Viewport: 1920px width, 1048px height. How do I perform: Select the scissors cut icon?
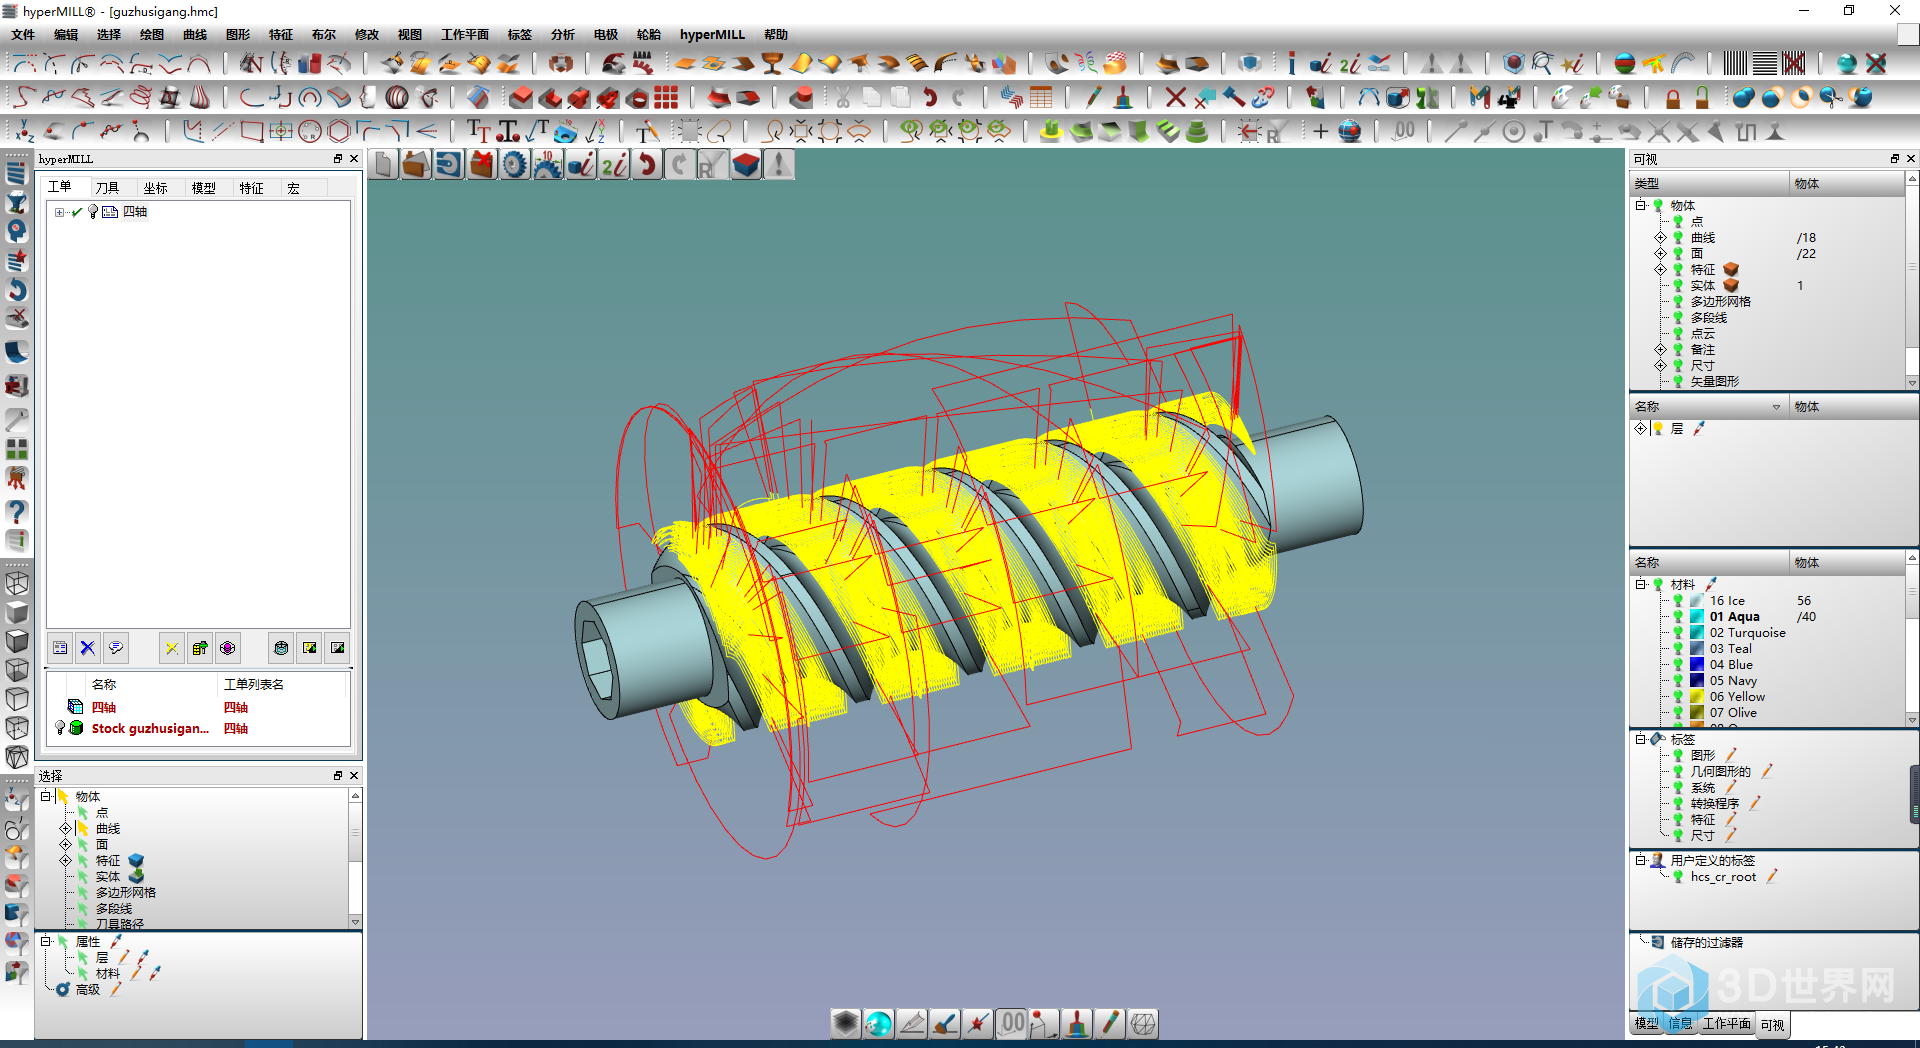coord(843,97)
